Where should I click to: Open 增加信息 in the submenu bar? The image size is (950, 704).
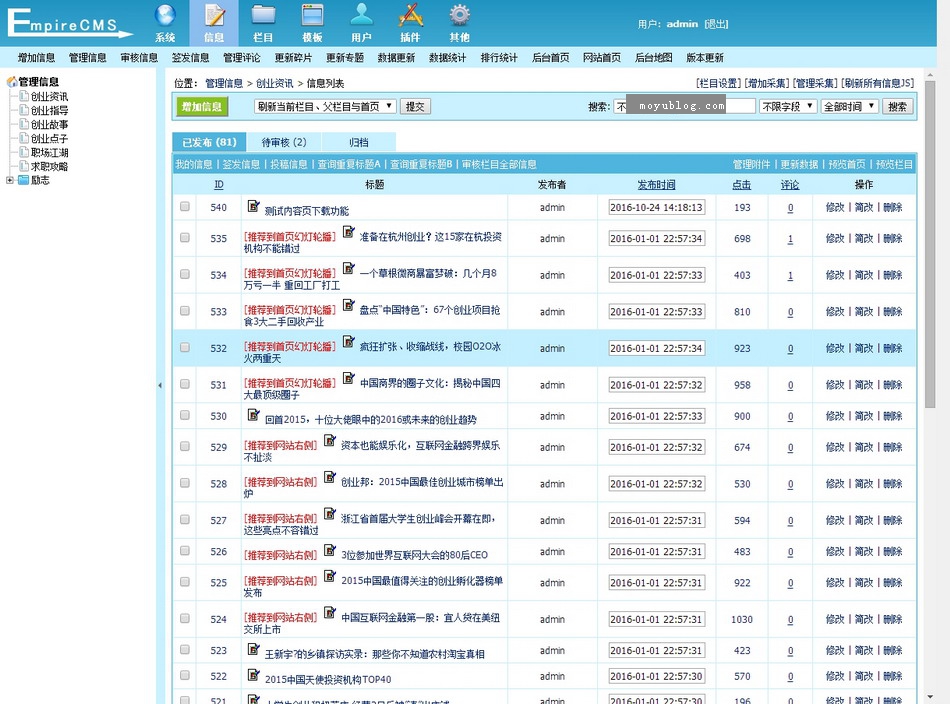36,58
